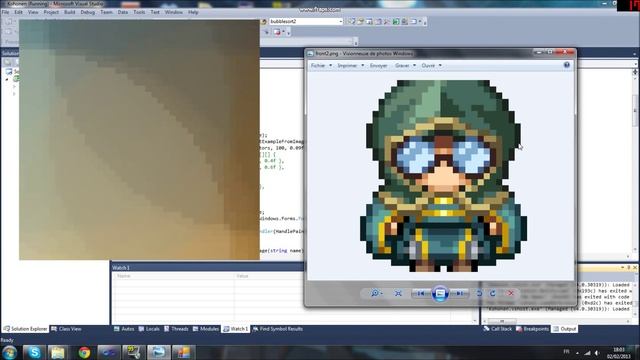Start the slideshow in Photo Viewer
Screen dimensions: 640x360
pyautogui.click(x=440, y=293)
